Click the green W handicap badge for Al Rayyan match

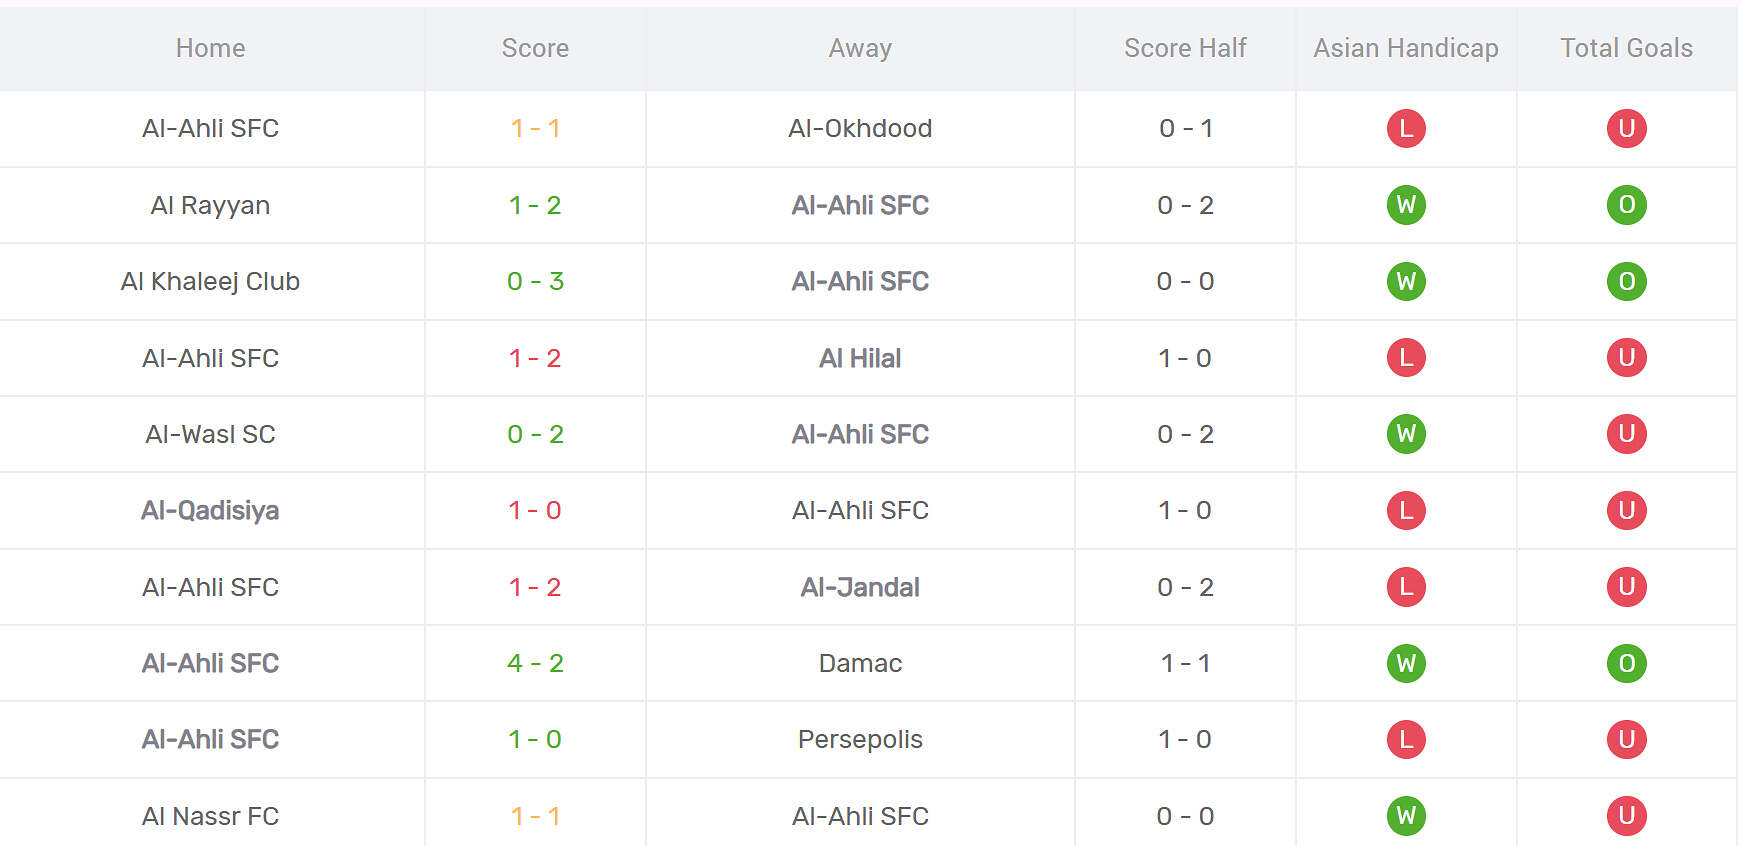tap(1406, 205)
